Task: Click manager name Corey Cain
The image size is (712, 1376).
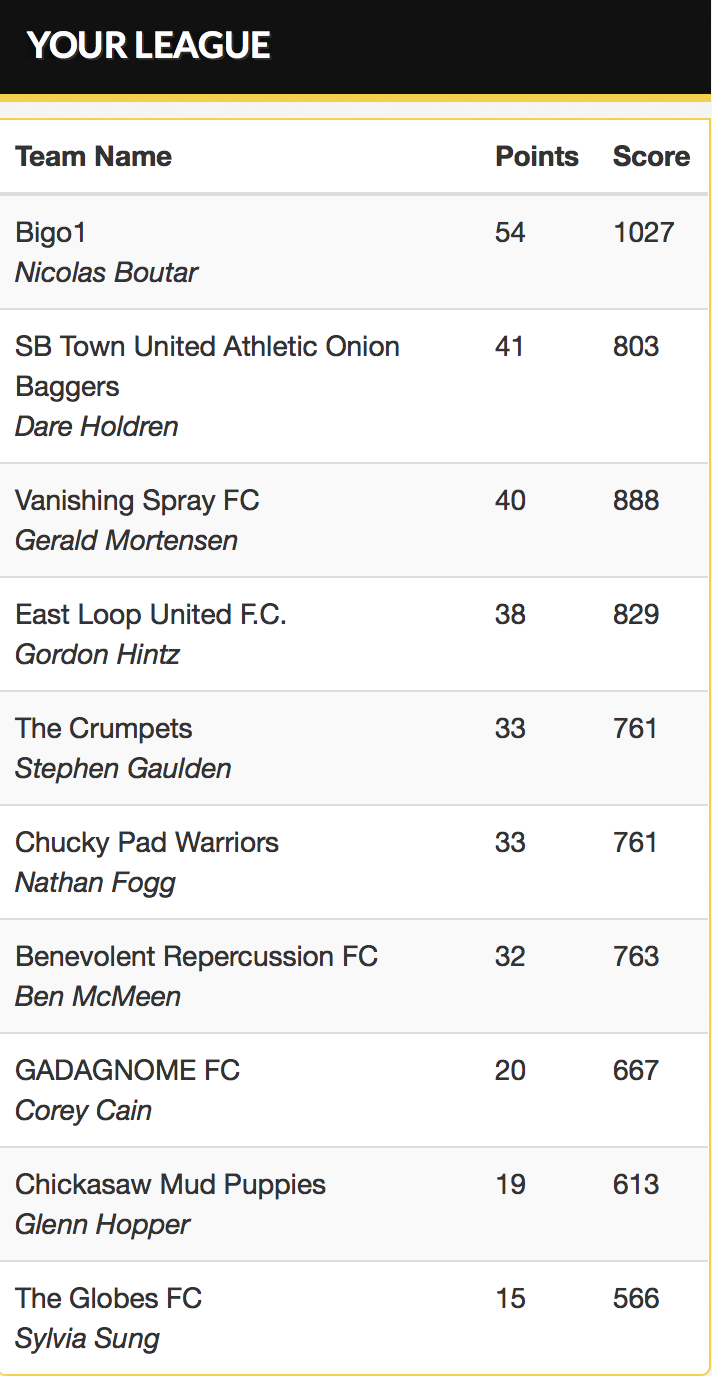Action: click(x=83, y=1110)
